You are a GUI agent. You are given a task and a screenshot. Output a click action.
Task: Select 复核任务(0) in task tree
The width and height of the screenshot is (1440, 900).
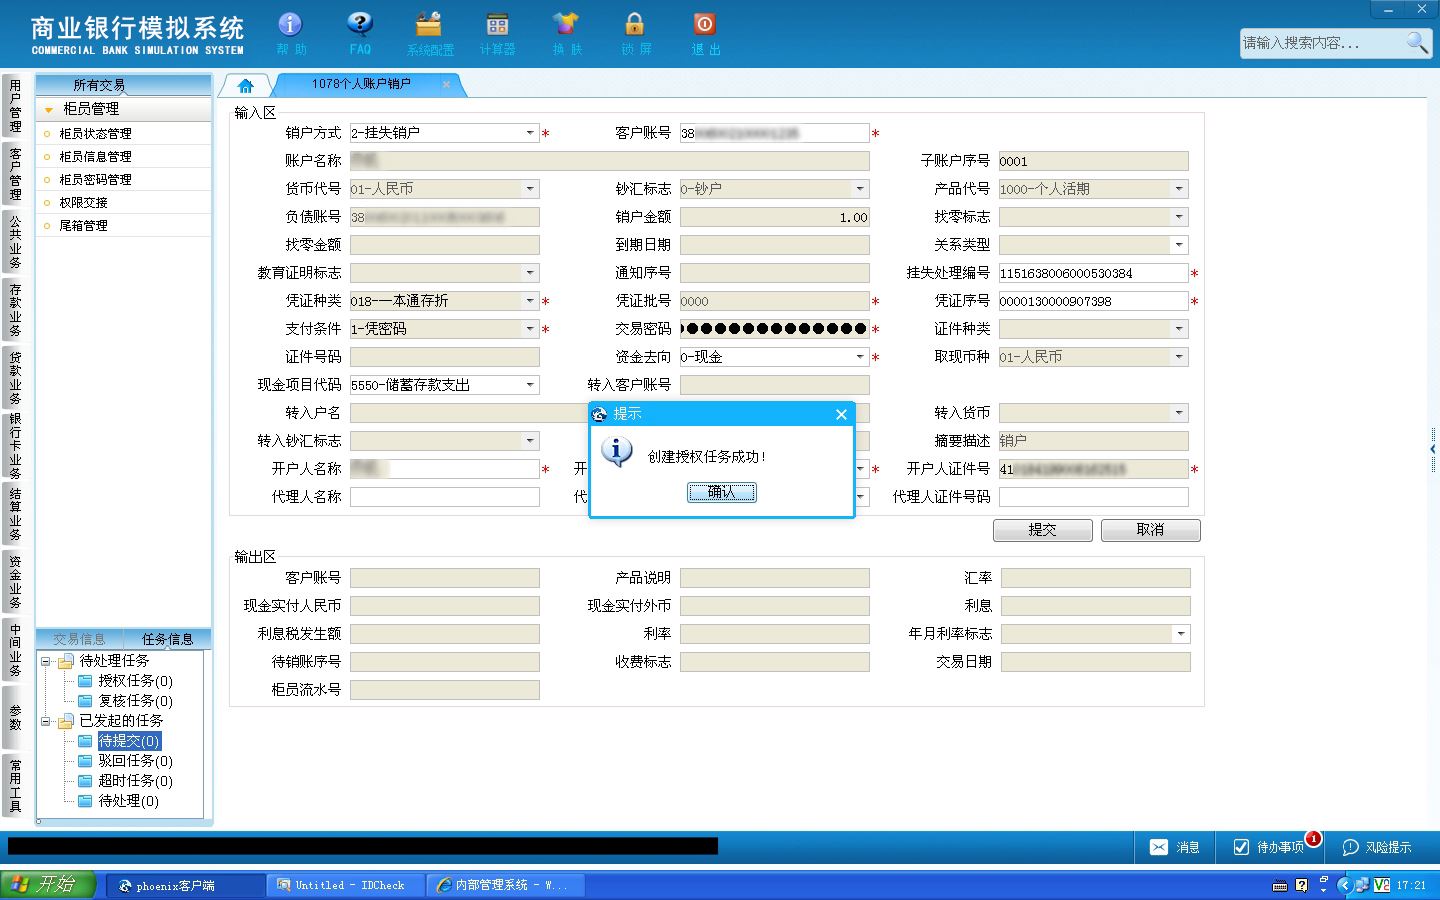coord(135,701)
